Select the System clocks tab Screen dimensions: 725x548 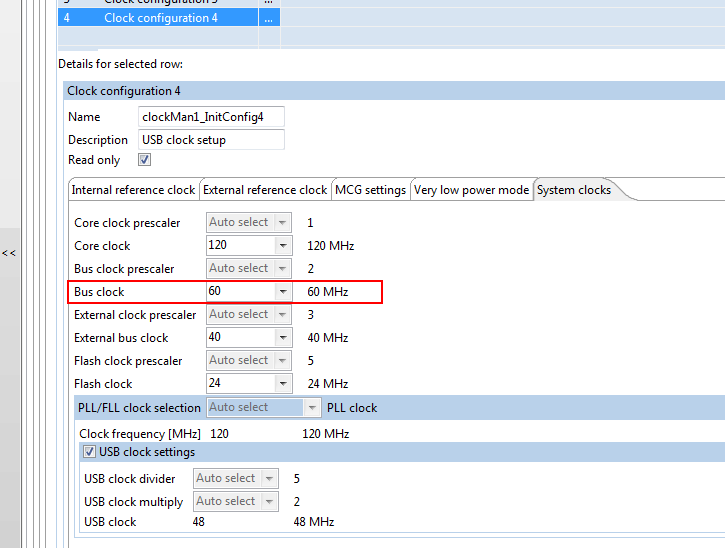[x=574, y=190]
